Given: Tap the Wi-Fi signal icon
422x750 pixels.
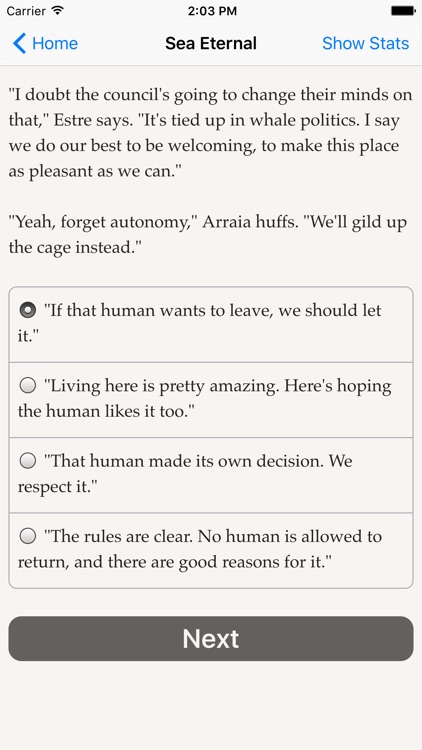Looking at the screenshot, I should tap(58, 11).
